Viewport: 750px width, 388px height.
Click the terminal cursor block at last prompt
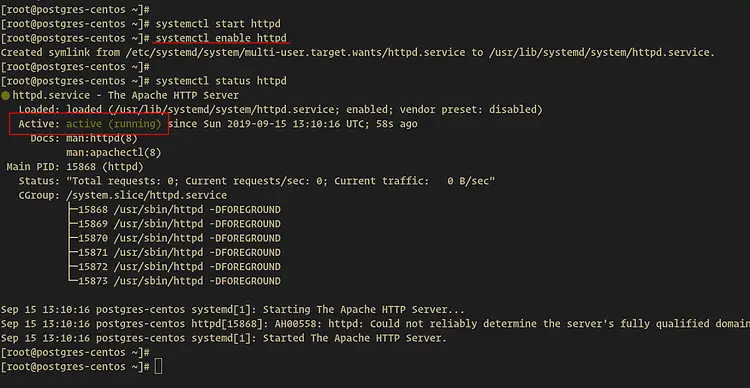point(159,367)
